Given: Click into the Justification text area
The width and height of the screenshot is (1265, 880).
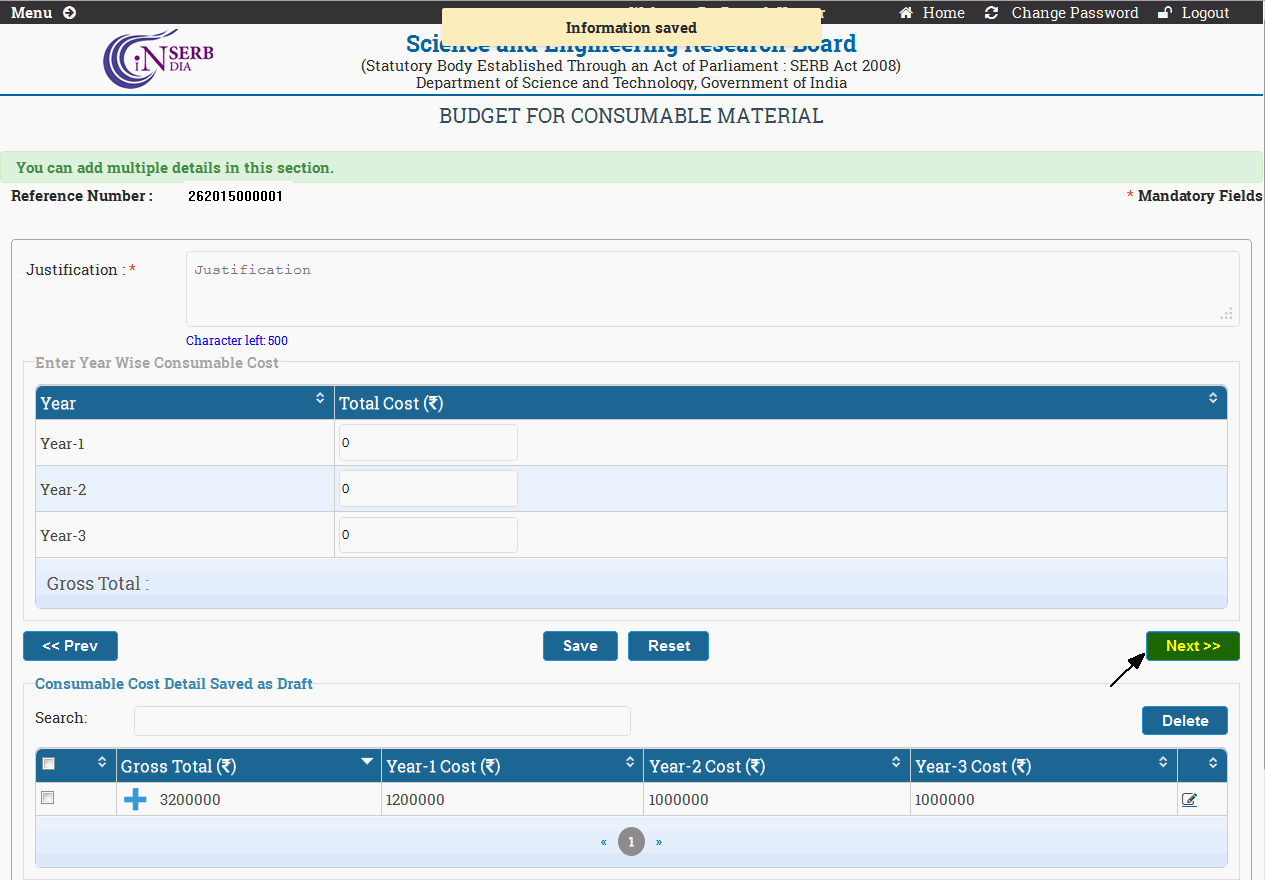Looking at the screenshot, I should point(711,289).
